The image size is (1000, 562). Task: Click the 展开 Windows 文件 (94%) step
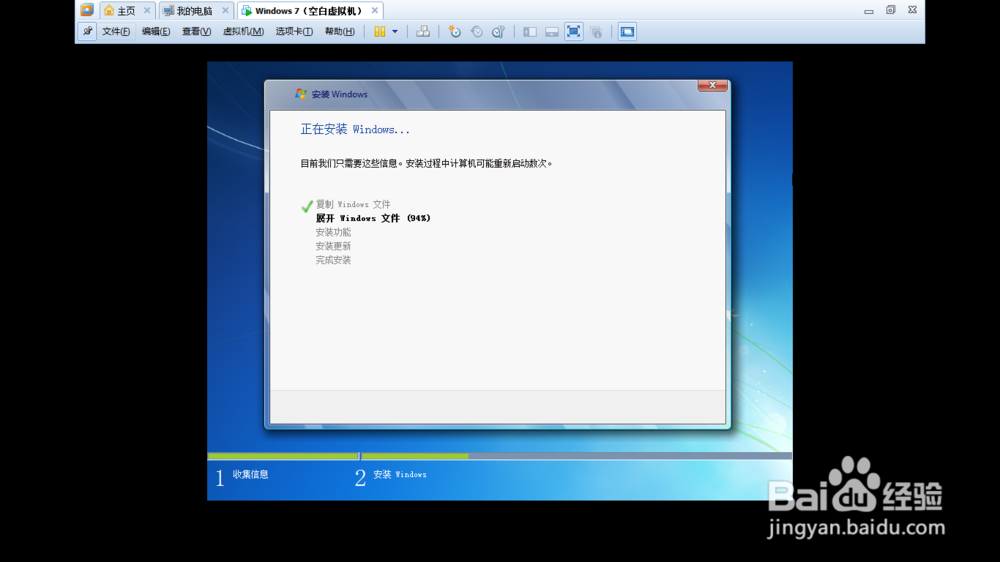tap(373, 218)
